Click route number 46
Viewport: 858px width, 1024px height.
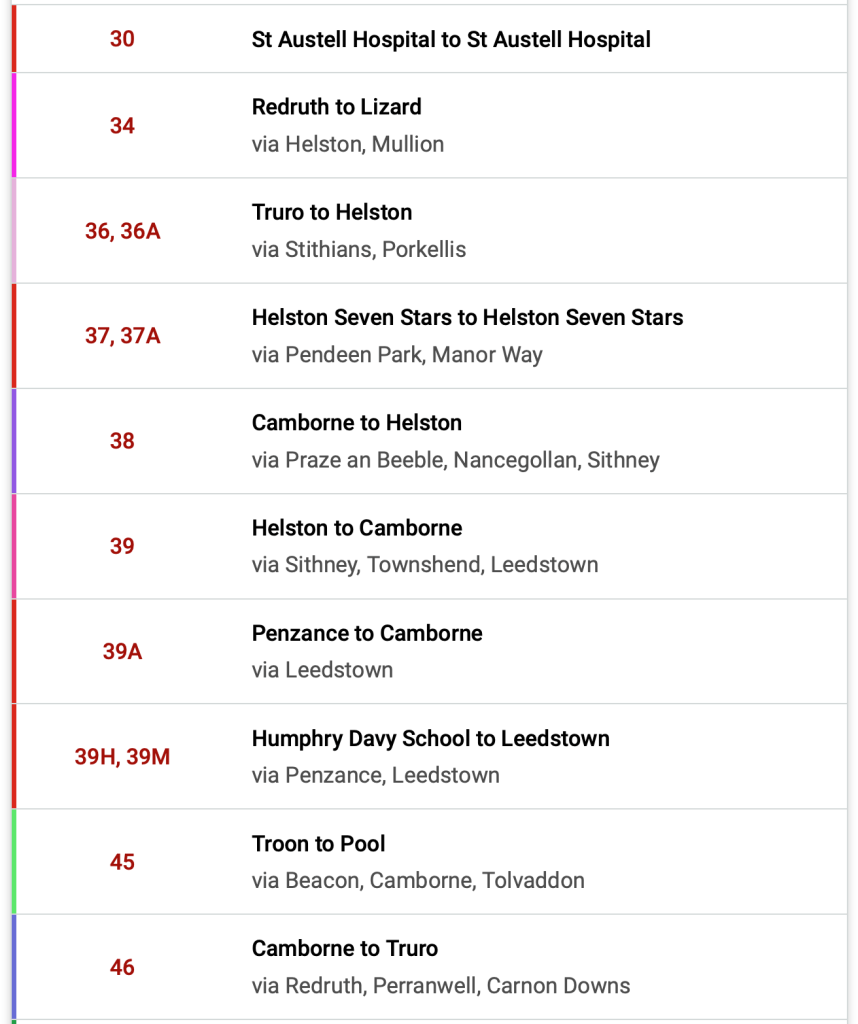tap(122, 967)
